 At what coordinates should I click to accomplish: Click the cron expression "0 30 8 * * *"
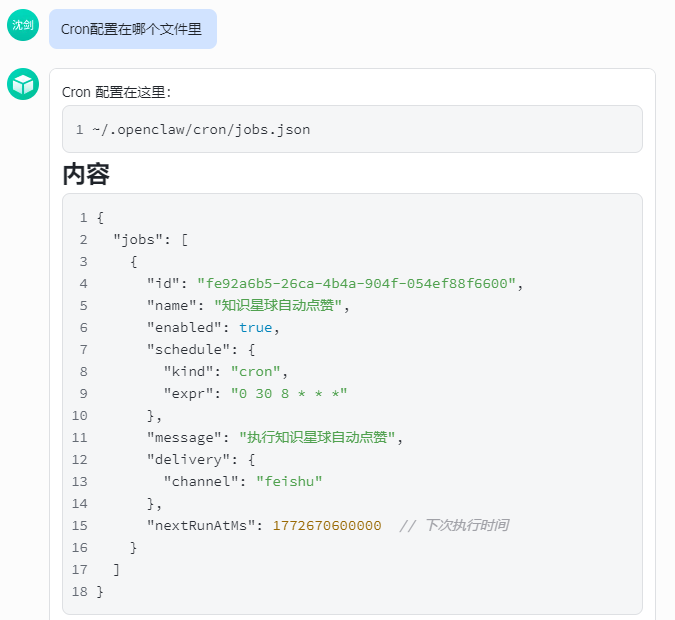(x=289, y=394)
